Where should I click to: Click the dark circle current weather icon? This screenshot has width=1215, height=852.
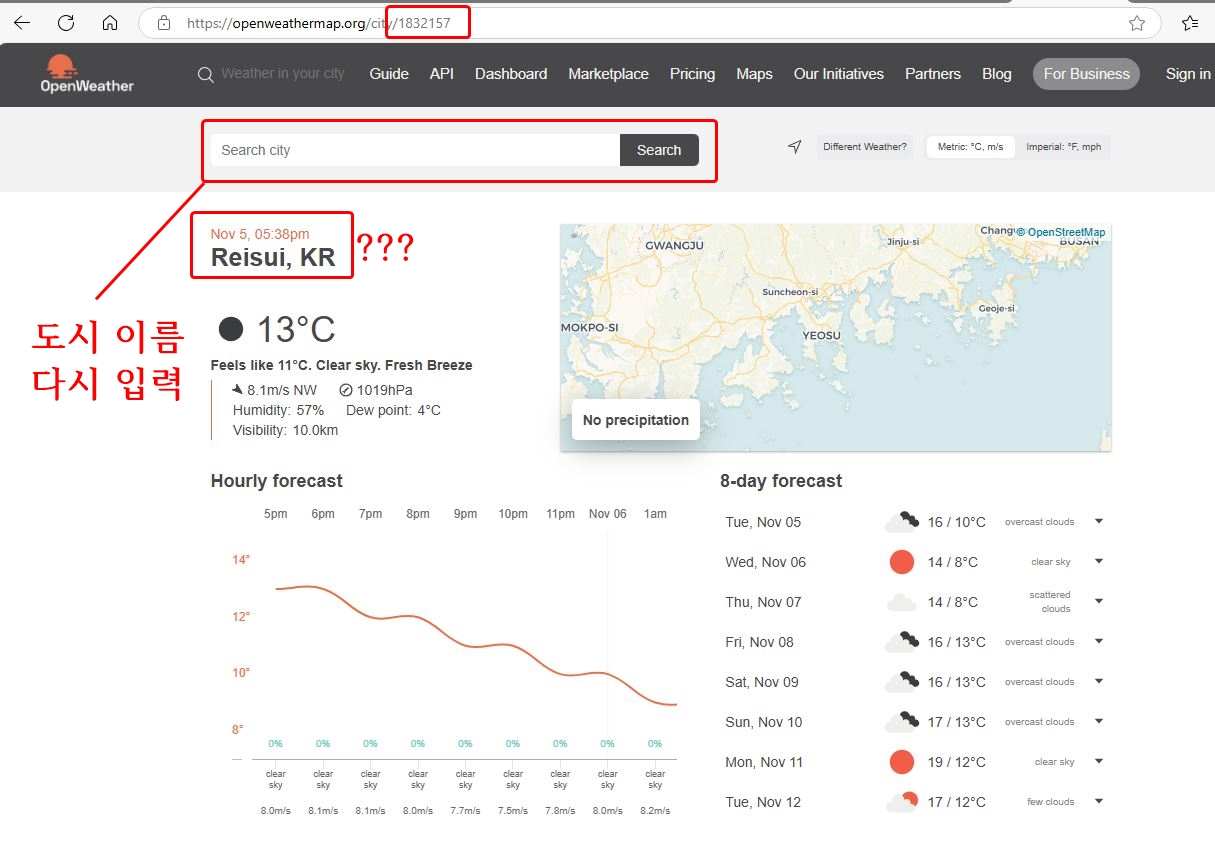coord(231,329)
